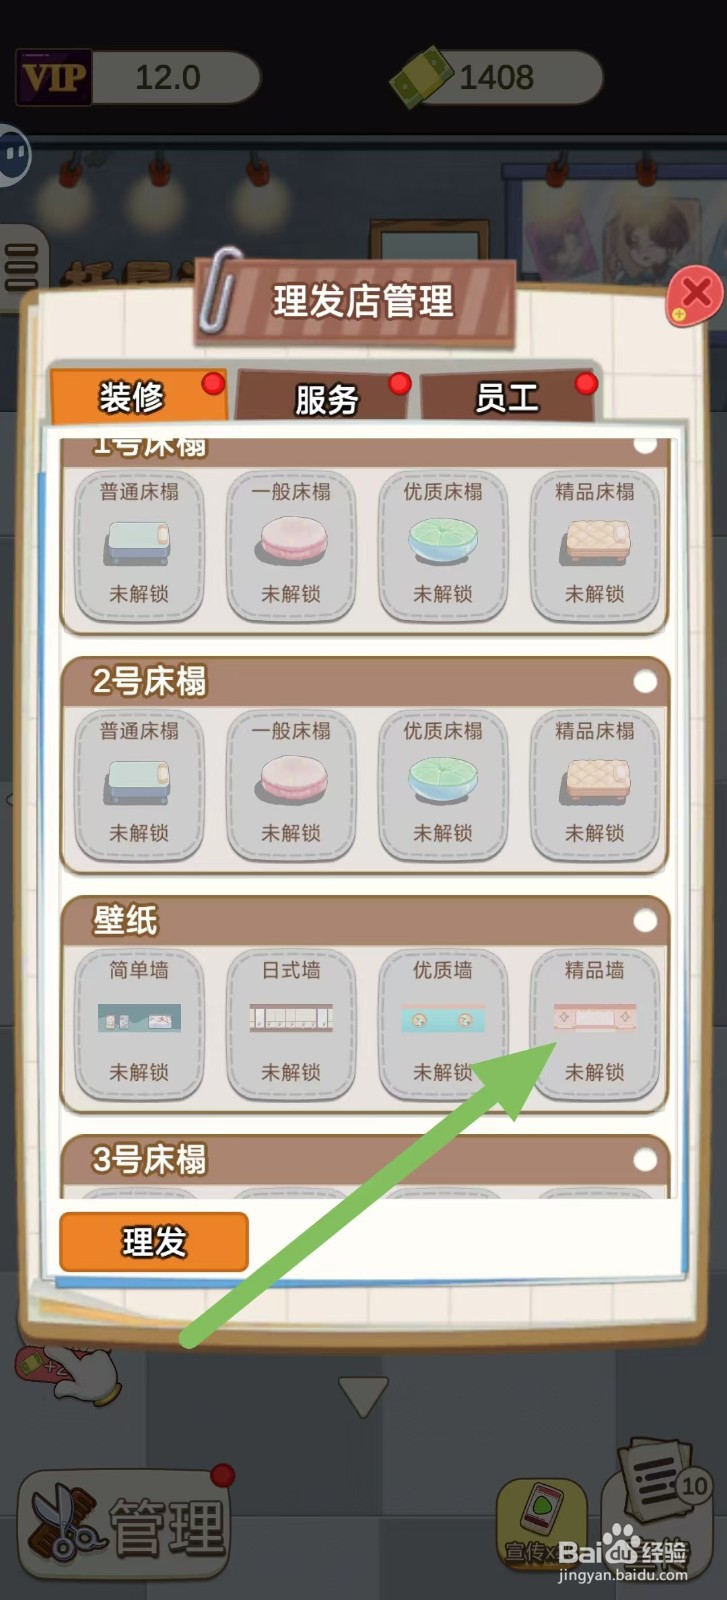This screenshot has height=1600, width=727.
Task: Toggle the 3号床榻 section circle
Action: tap(645, 1159)
